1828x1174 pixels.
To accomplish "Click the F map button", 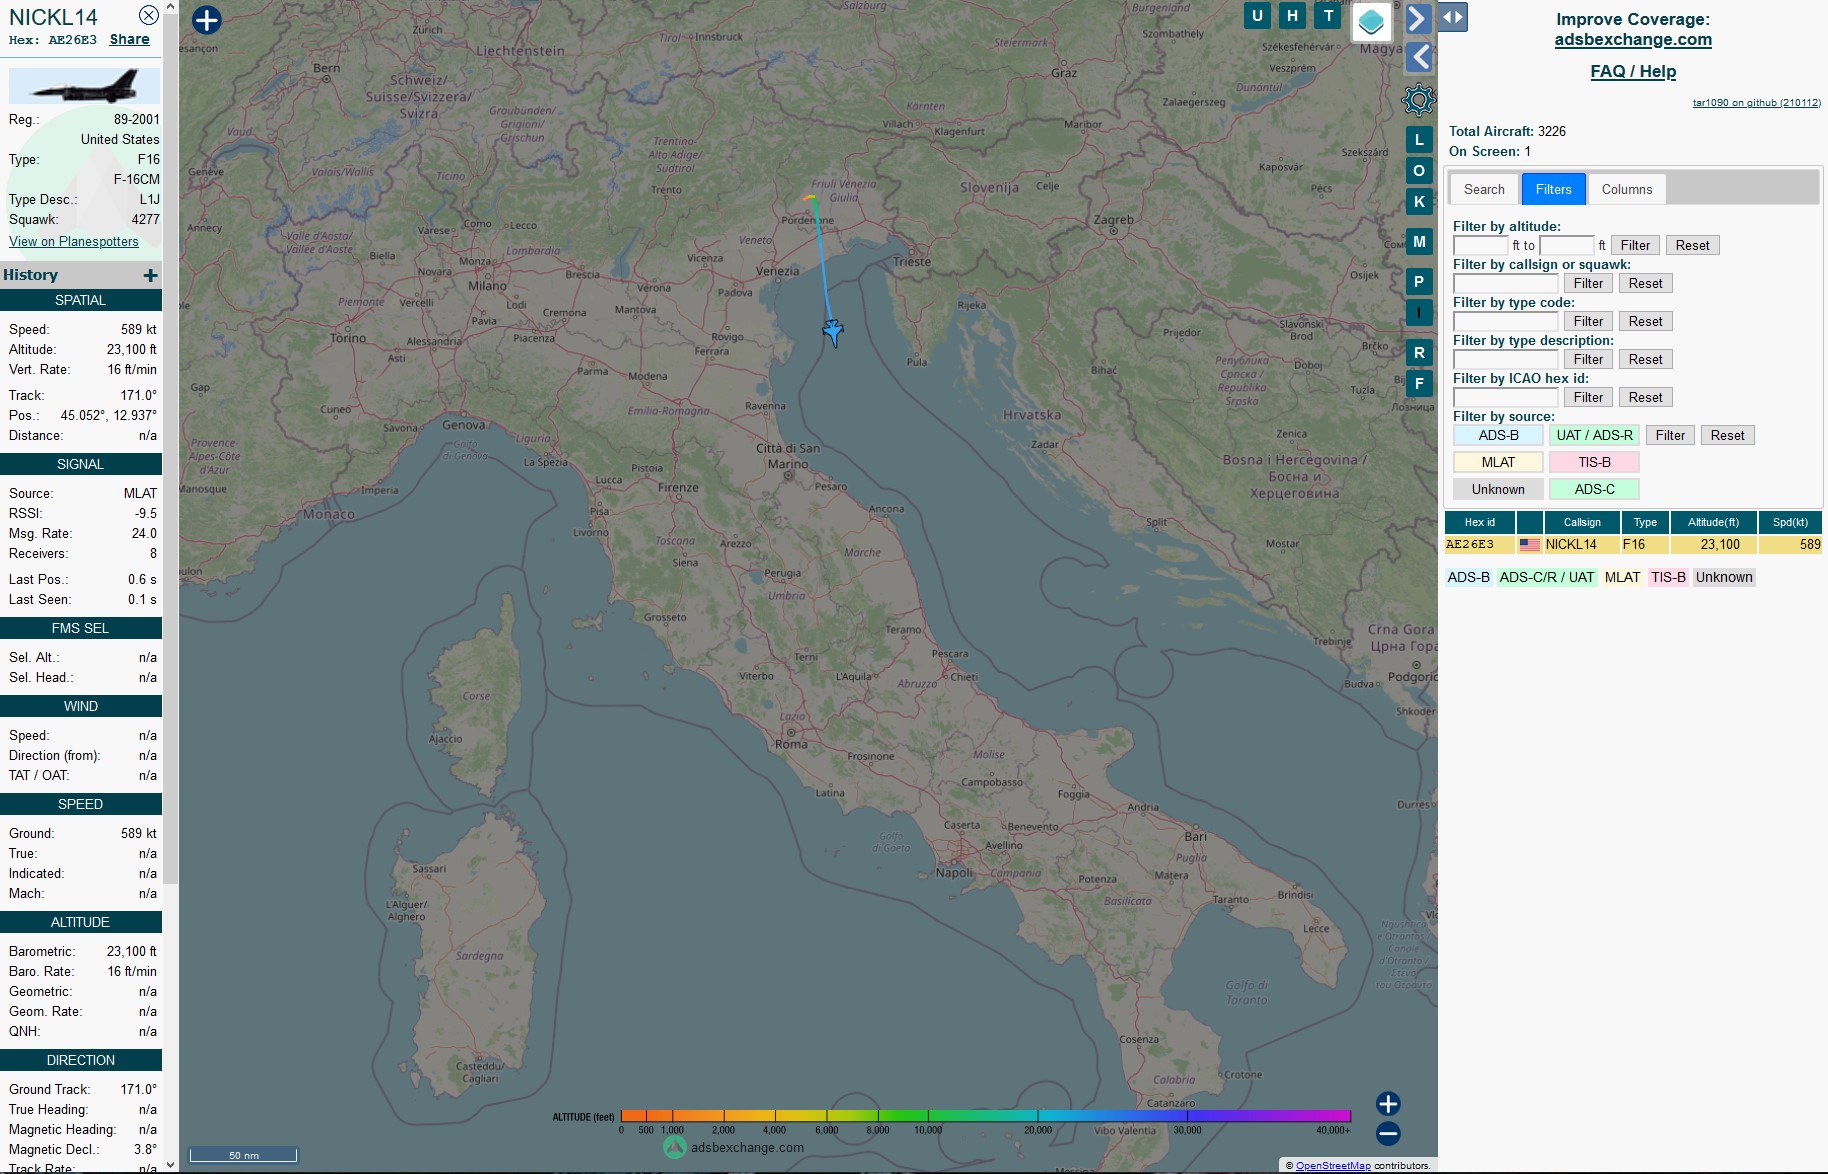I will point(1419,384).
